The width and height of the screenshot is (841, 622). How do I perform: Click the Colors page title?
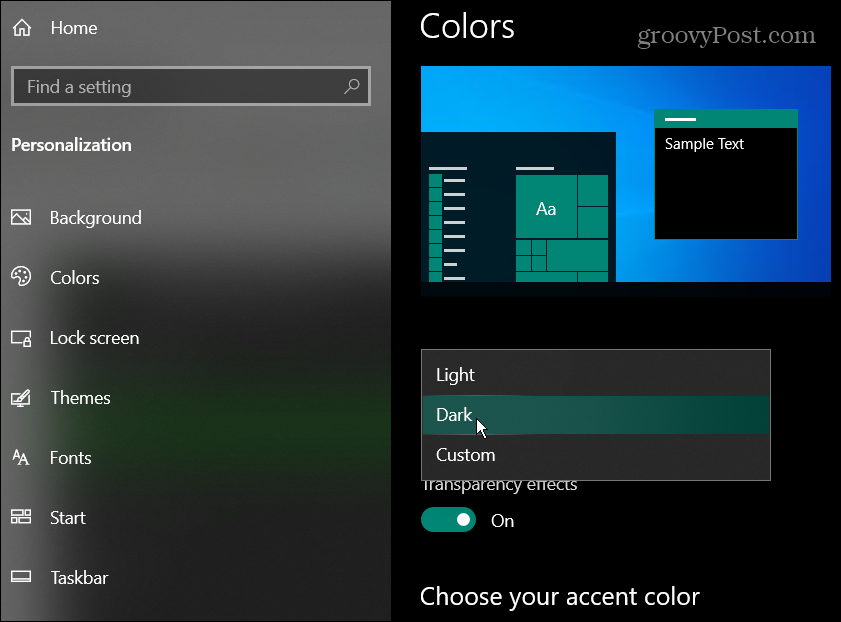467,26
